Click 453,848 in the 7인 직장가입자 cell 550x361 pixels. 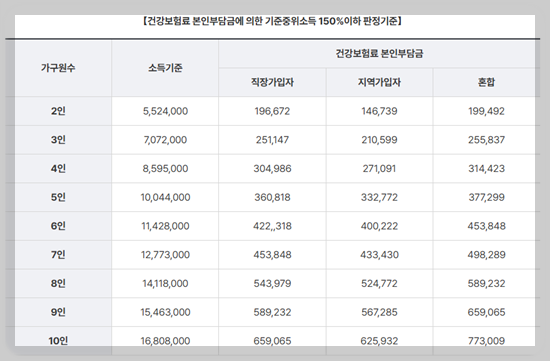pyautogui.click(x=272, y=255)
